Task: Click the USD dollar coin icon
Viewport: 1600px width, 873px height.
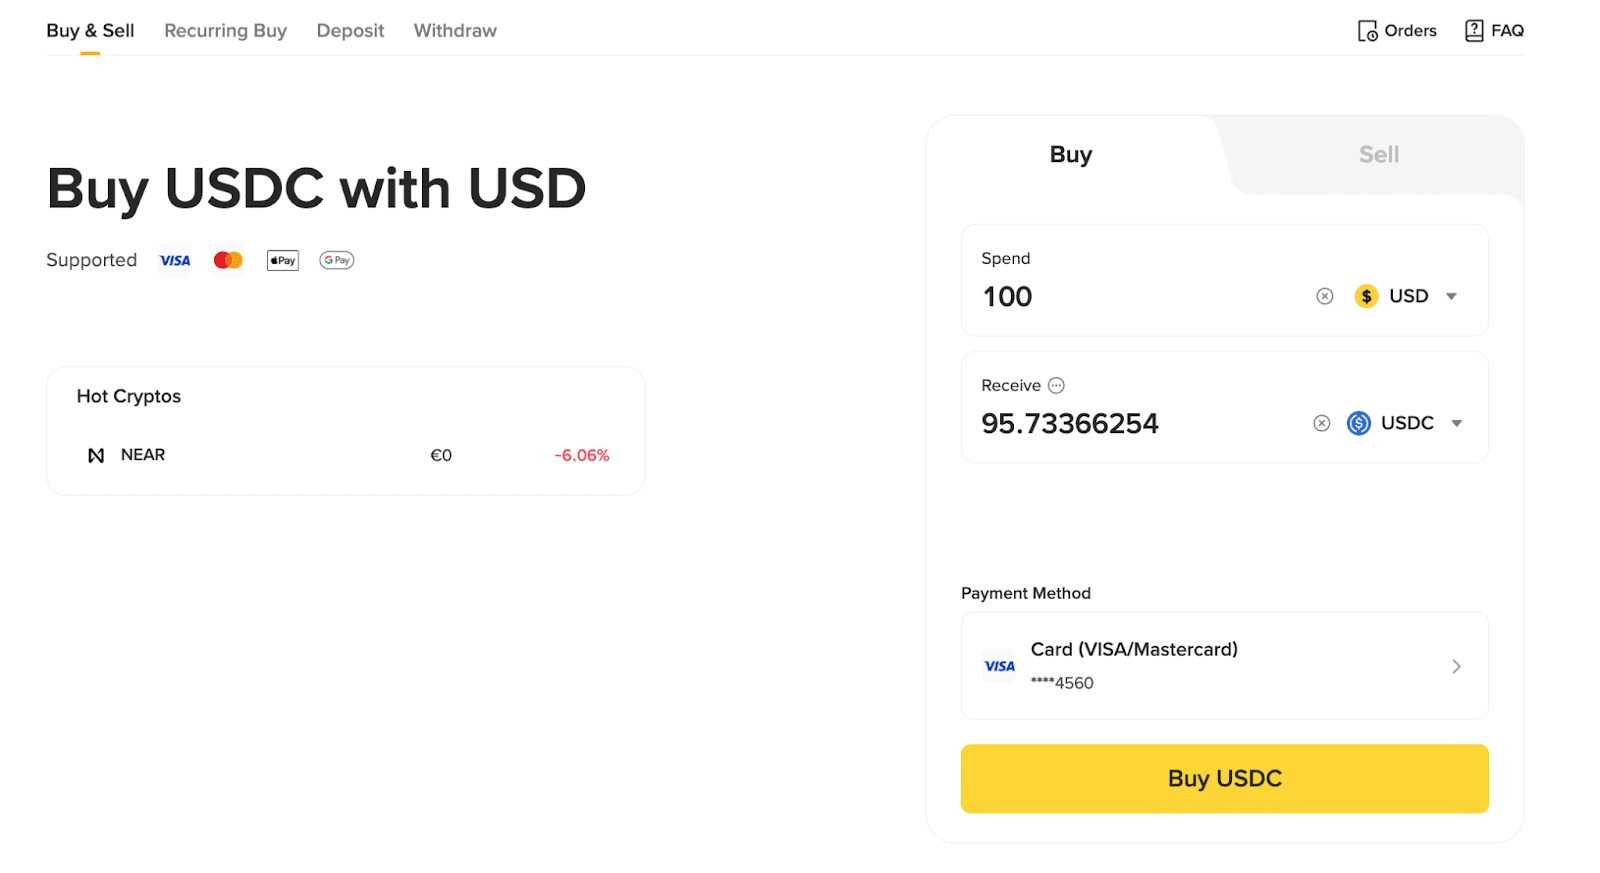Action: [x=1366, y=296]
